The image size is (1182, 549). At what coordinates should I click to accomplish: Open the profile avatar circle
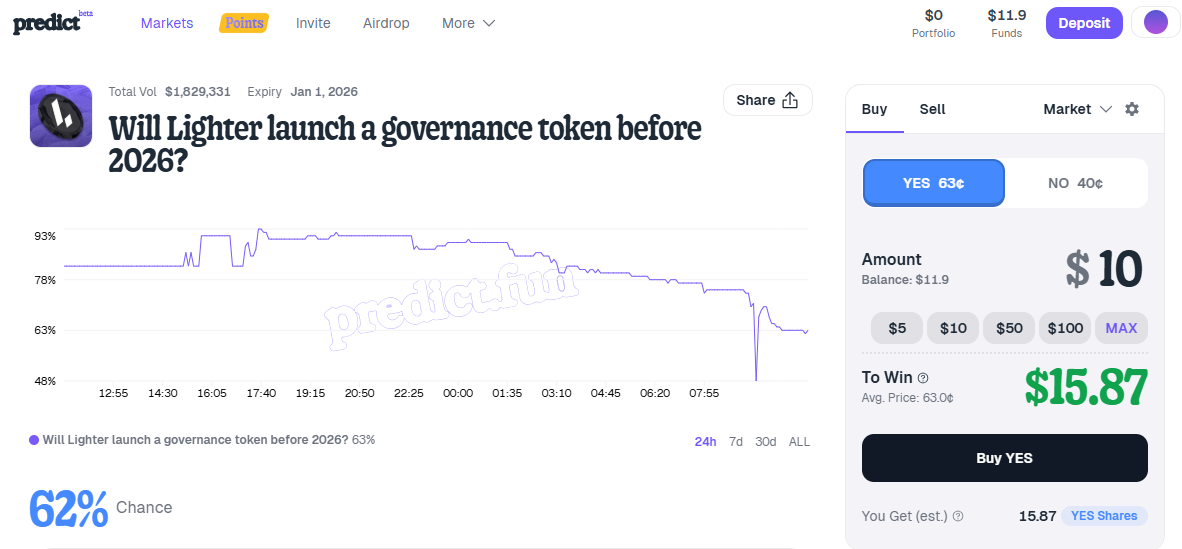point(1155,23)
